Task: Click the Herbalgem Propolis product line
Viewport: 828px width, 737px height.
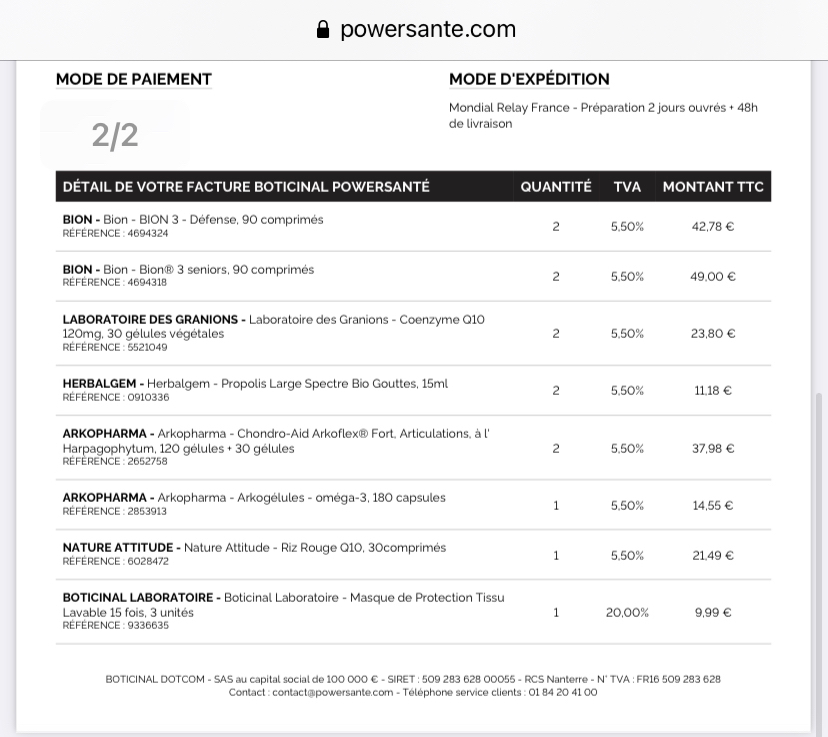Action: [255, 389]
